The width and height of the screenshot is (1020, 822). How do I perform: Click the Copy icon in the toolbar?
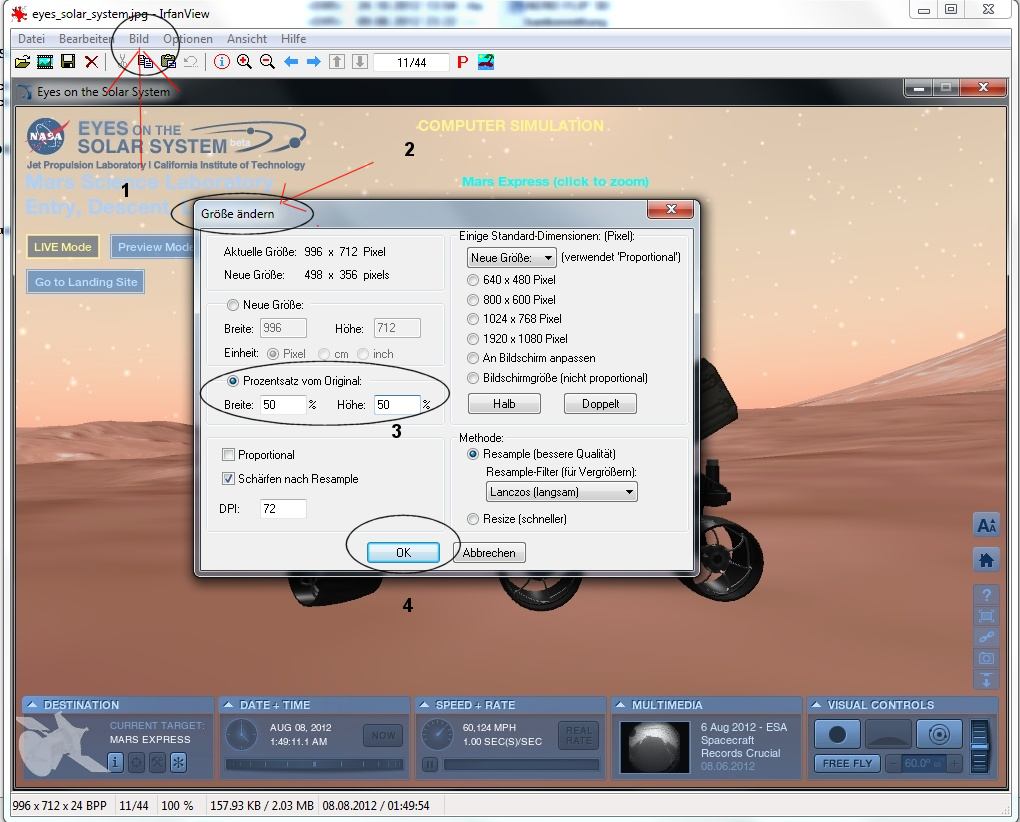[x=145, y=62]
